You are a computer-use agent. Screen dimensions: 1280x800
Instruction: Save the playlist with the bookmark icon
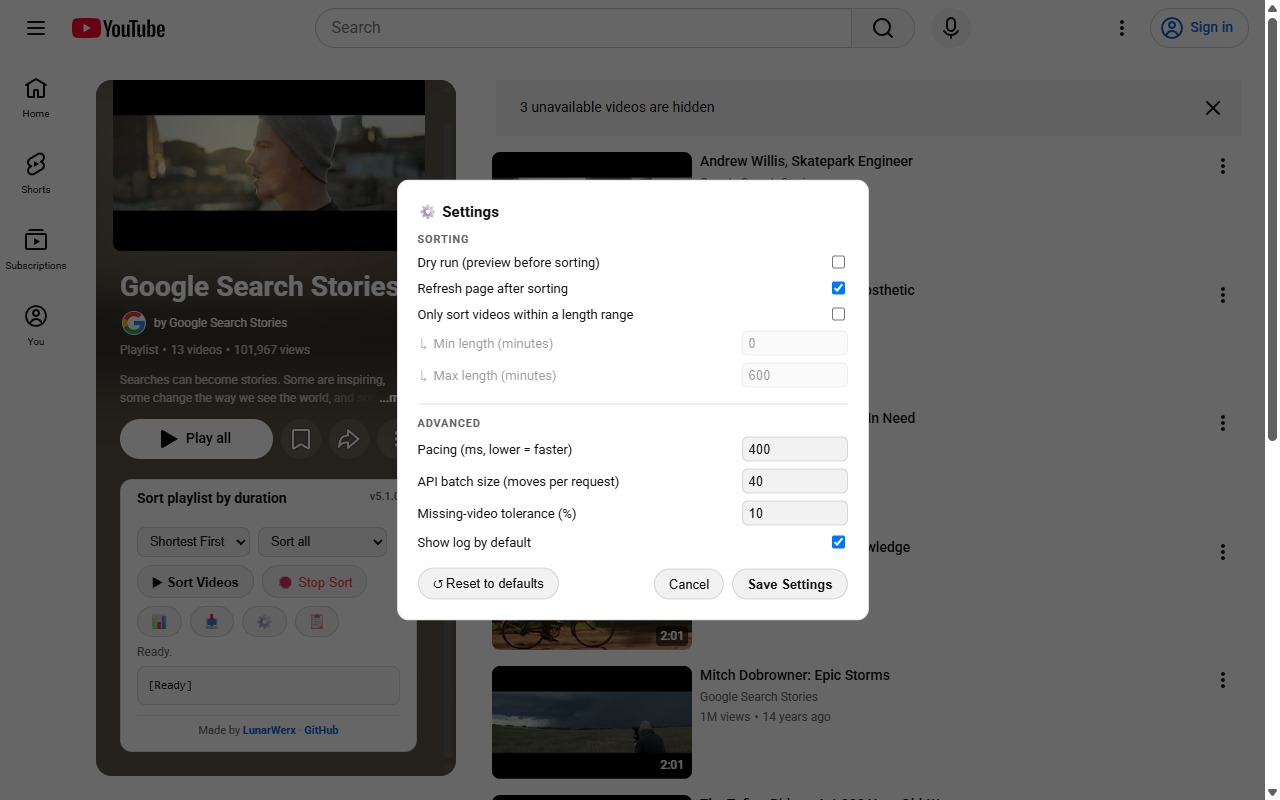point(301,439)
